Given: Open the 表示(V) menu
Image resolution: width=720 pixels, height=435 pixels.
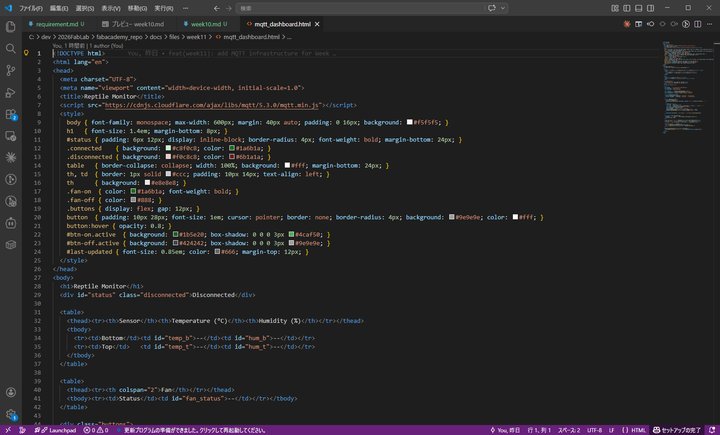Looking at the screenshot, I should (111, 8).
